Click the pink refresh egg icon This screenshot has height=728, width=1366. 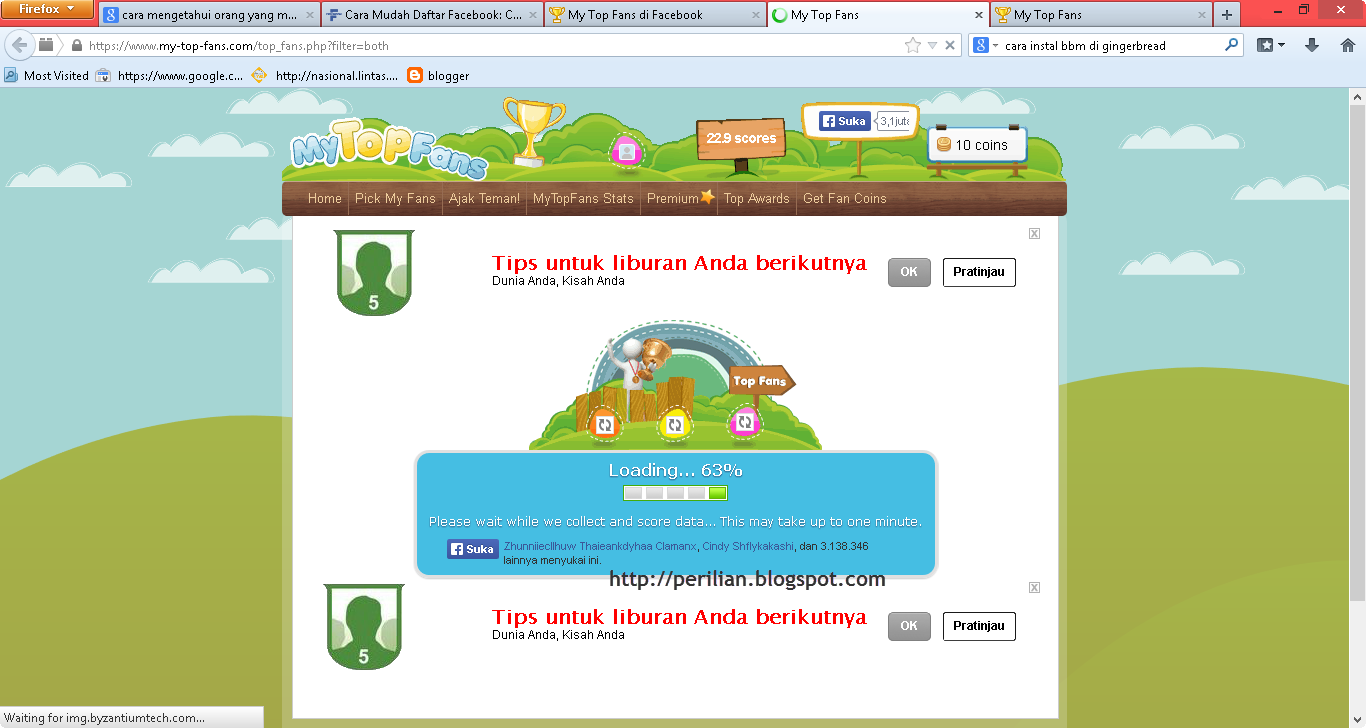[x=744, y=423]
